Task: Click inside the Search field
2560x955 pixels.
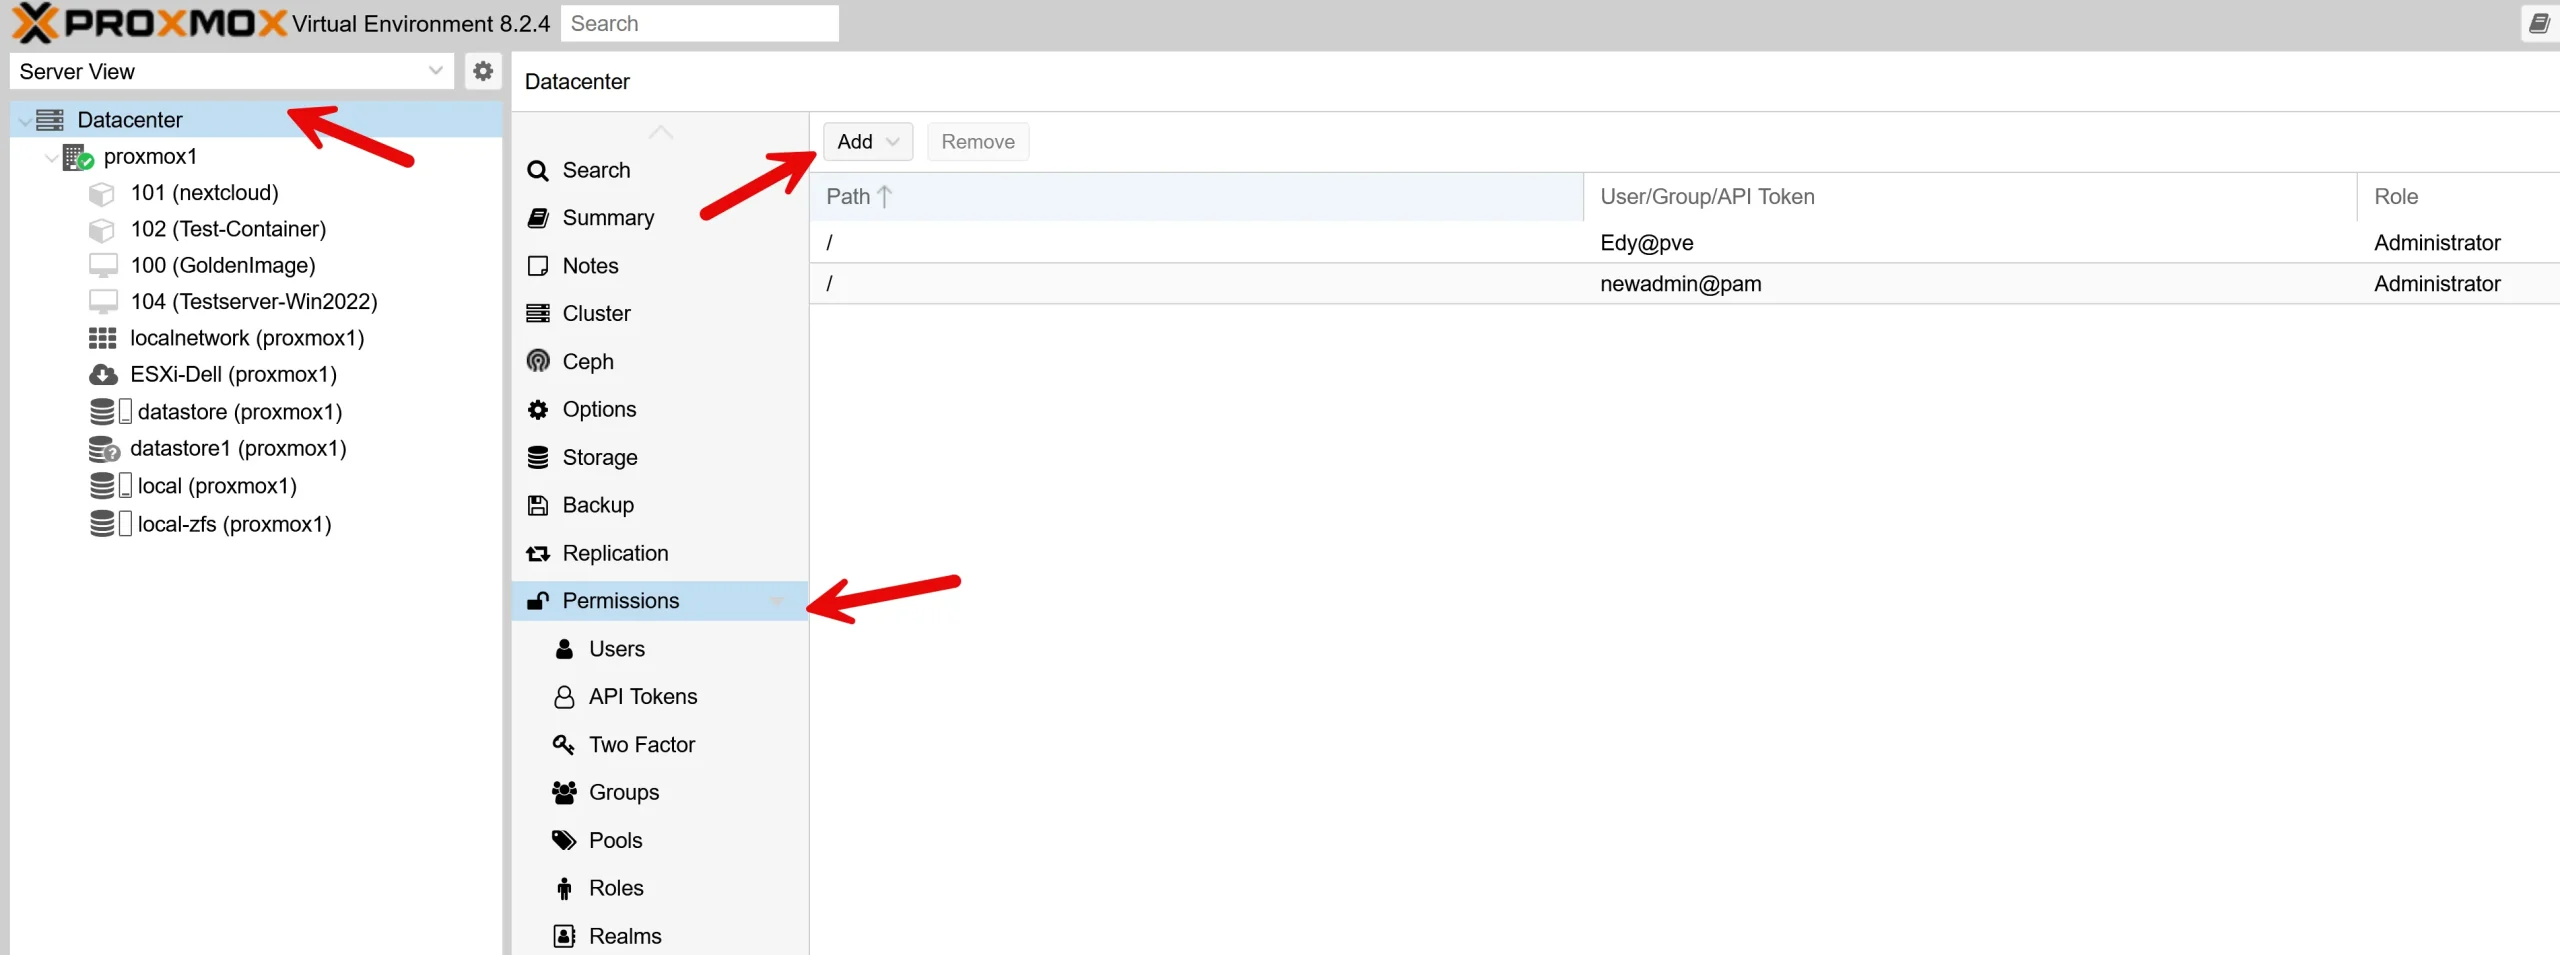Action: click(x=700, y=23)
